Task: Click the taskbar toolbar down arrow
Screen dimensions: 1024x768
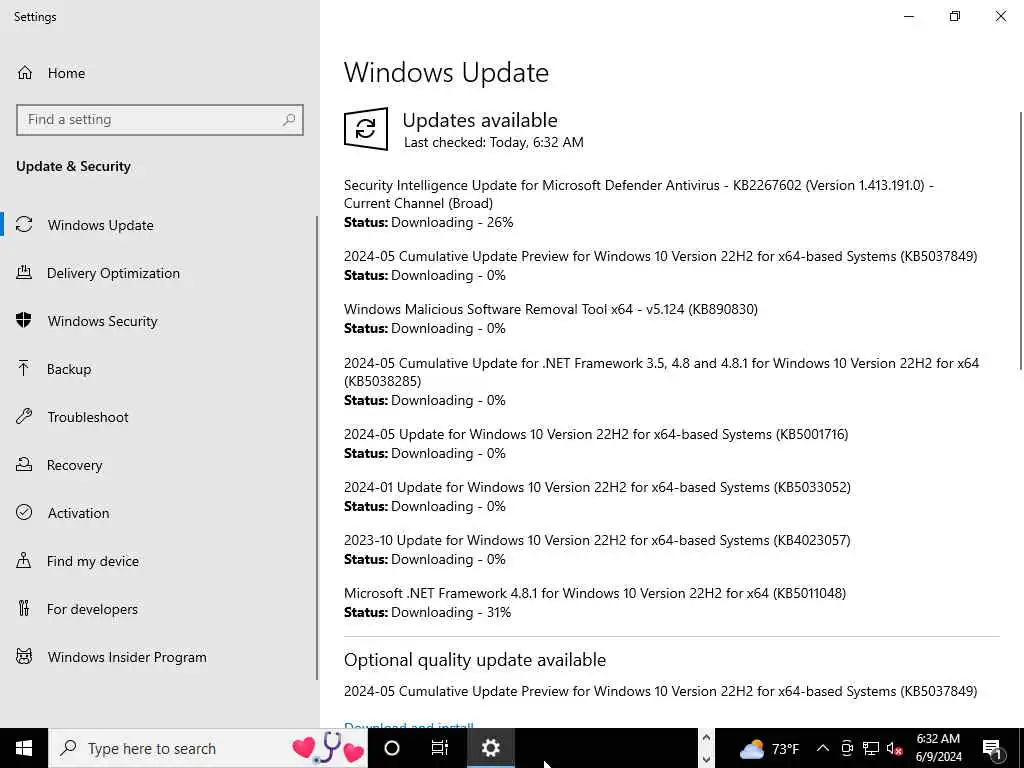Action: point(706,759)
